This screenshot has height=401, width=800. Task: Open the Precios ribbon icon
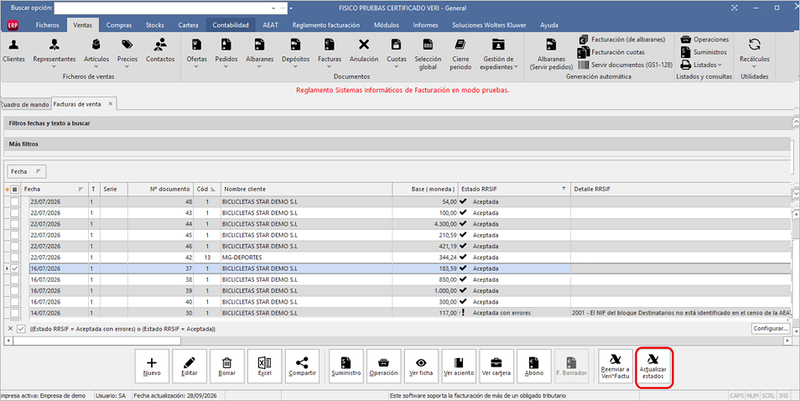127,53
